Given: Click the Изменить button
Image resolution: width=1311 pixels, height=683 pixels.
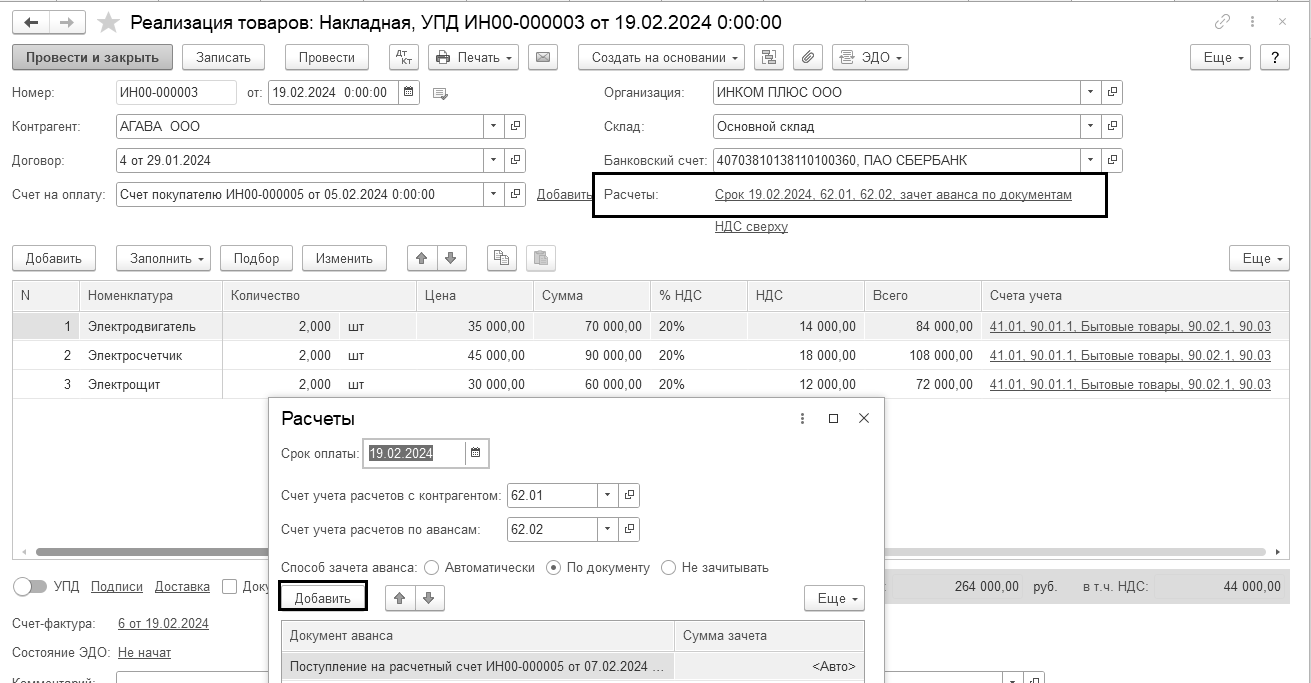Looking at the screenshot, I should 344,258.
